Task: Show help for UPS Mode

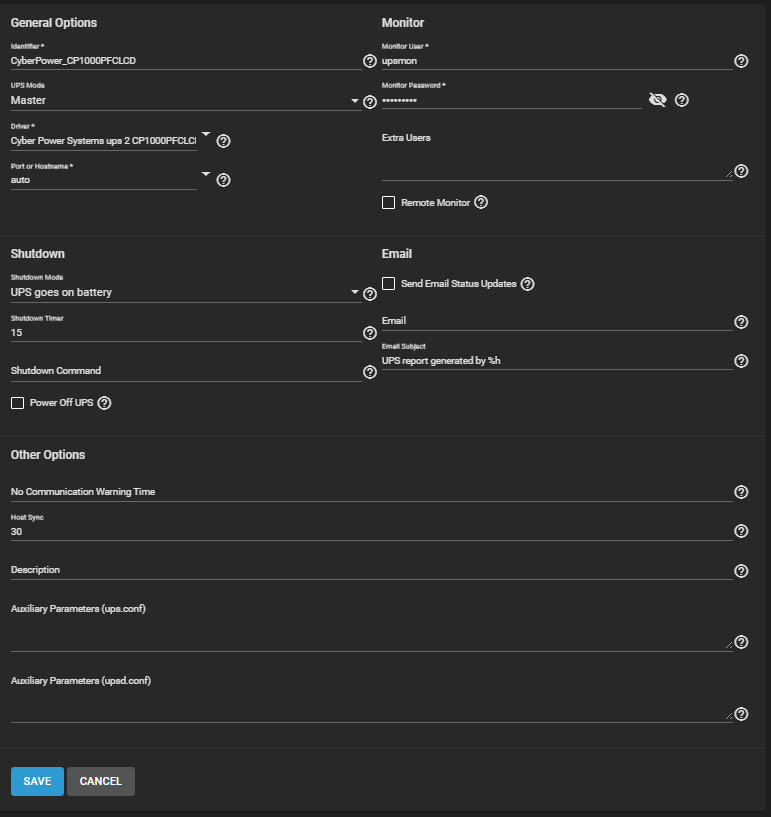Action: [x=370, y=102]
